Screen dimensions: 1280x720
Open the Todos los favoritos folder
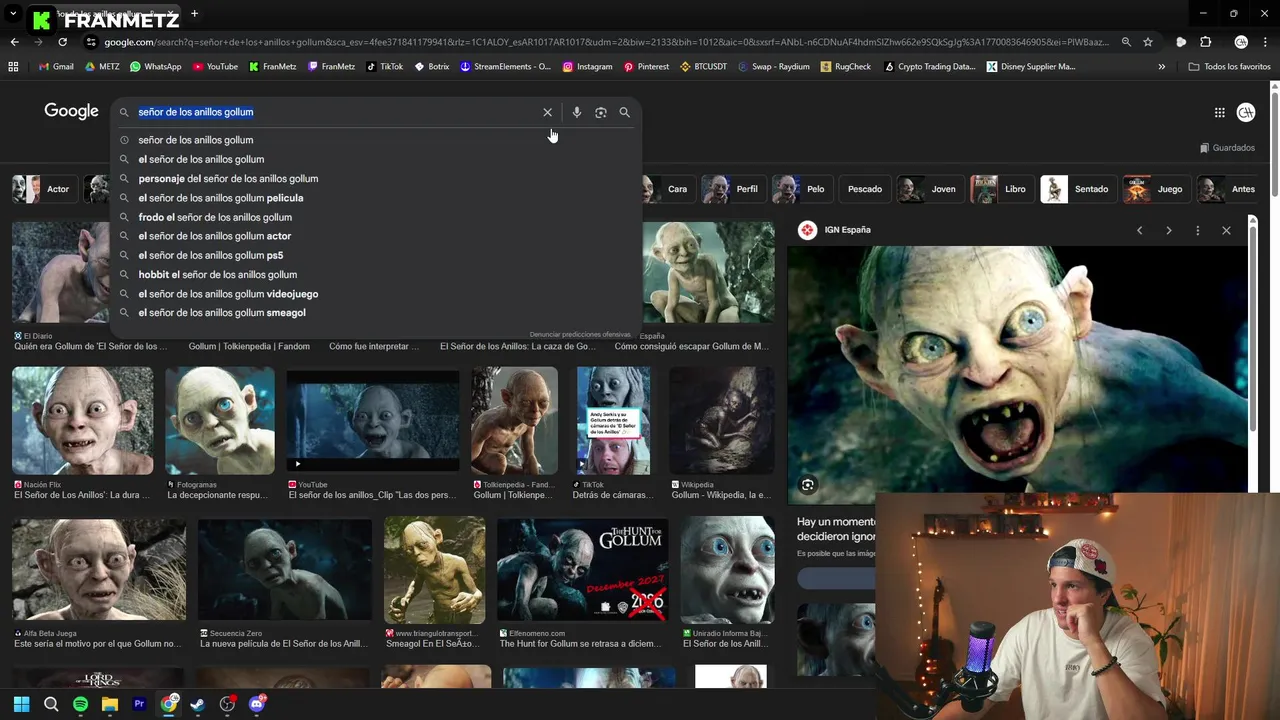pos(1229,67)
